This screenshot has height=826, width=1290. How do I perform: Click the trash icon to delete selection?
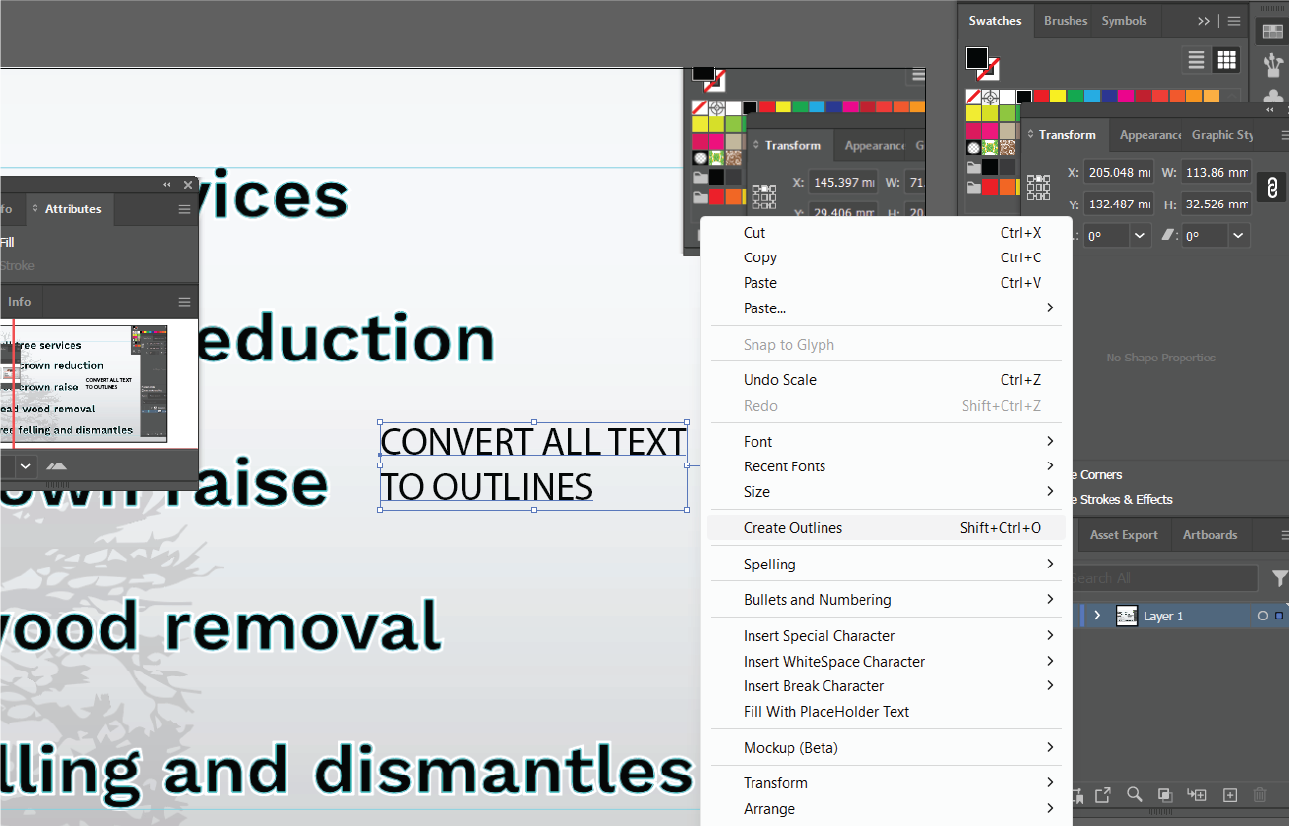1260,794
